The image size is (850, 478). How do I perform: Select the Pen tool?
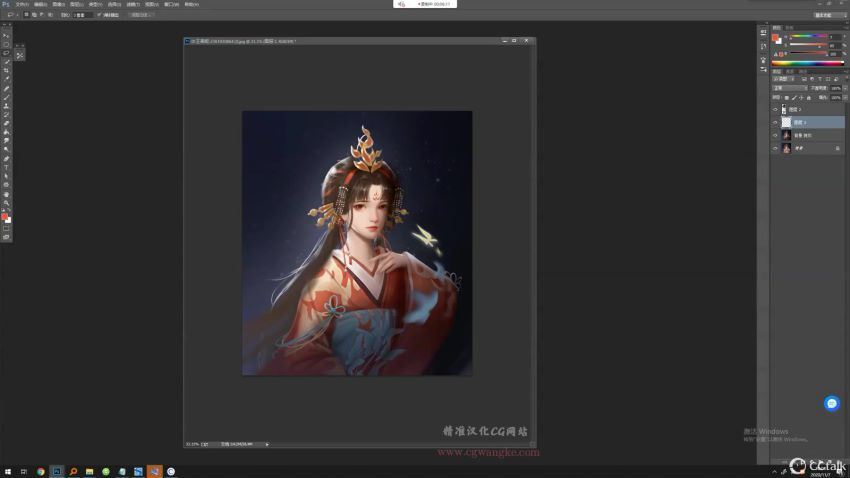[x=7, y=158]
